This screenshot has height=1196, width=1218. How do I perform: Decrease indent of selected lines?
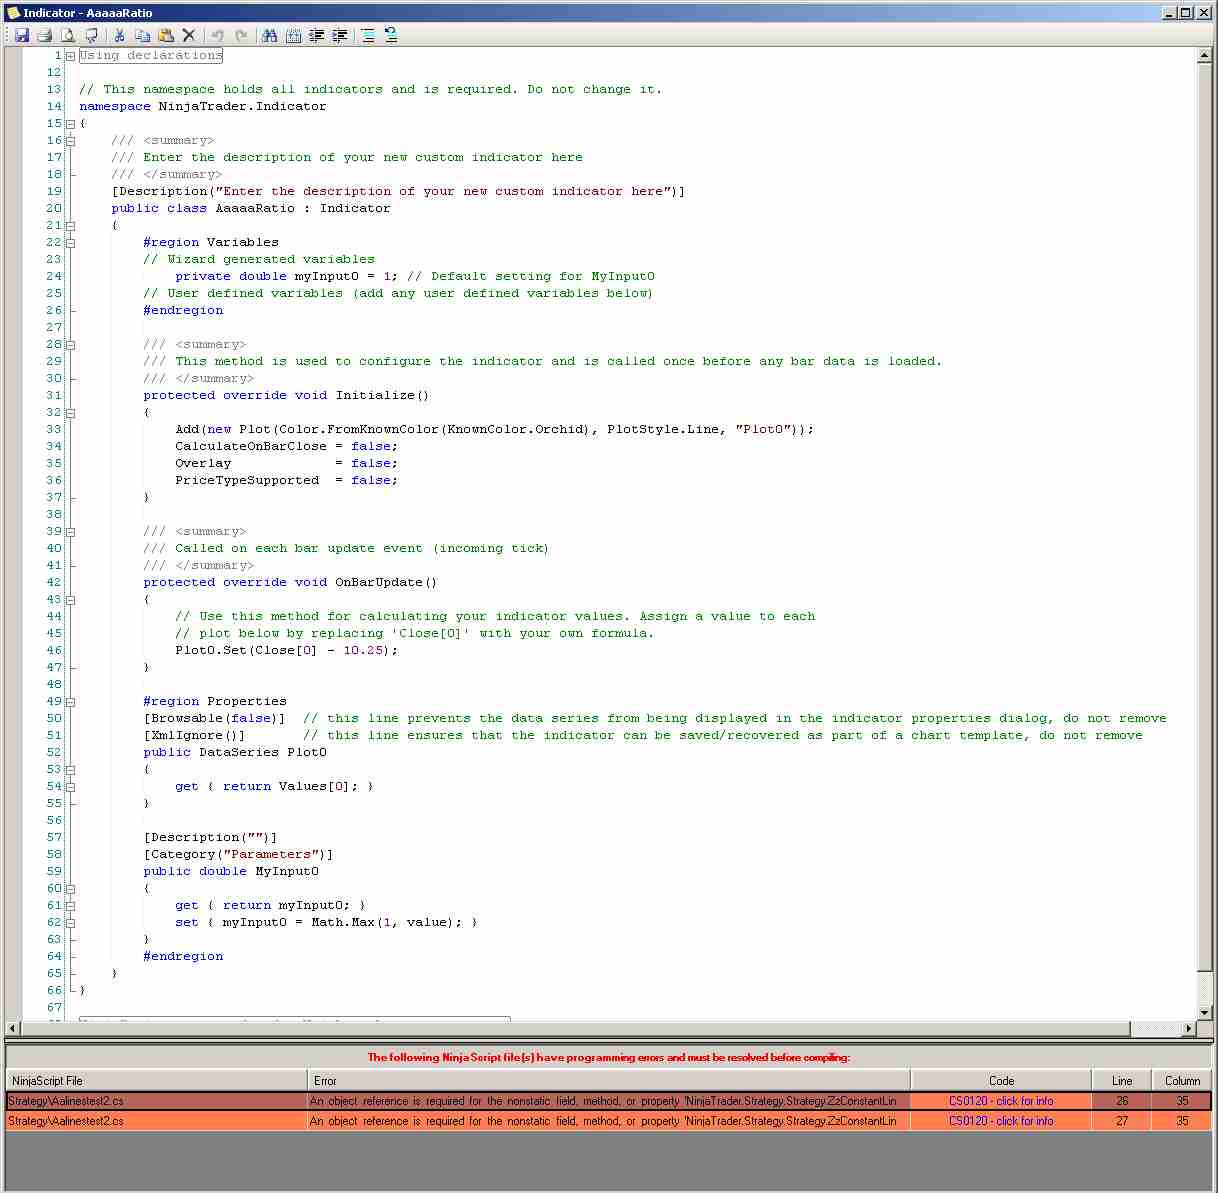(x=316, y=35)
